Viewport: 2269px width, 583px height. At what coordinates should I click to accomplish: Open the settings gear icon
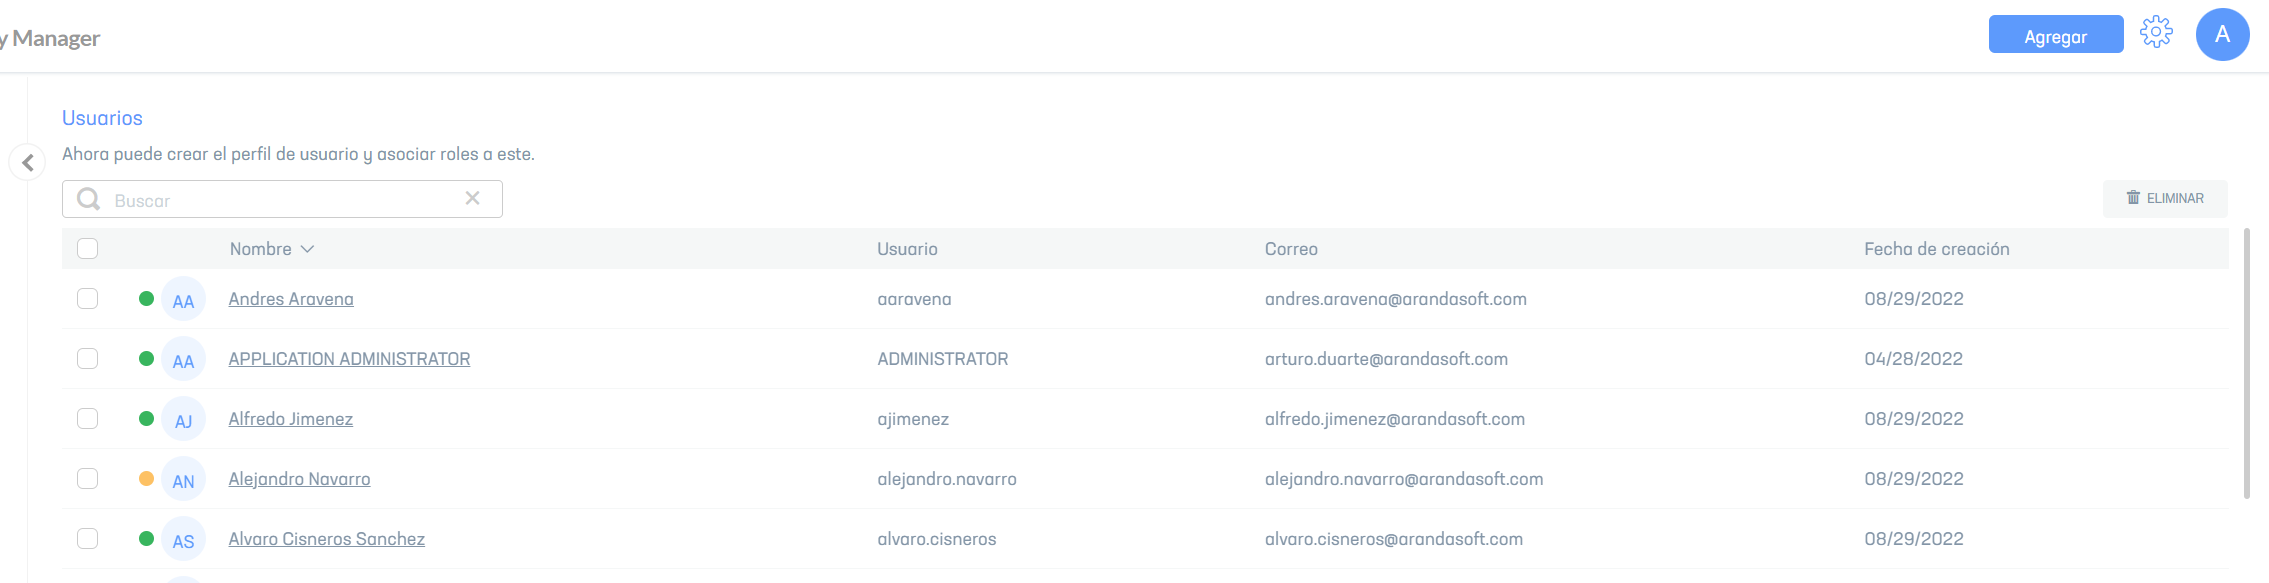click(2156, 33)
